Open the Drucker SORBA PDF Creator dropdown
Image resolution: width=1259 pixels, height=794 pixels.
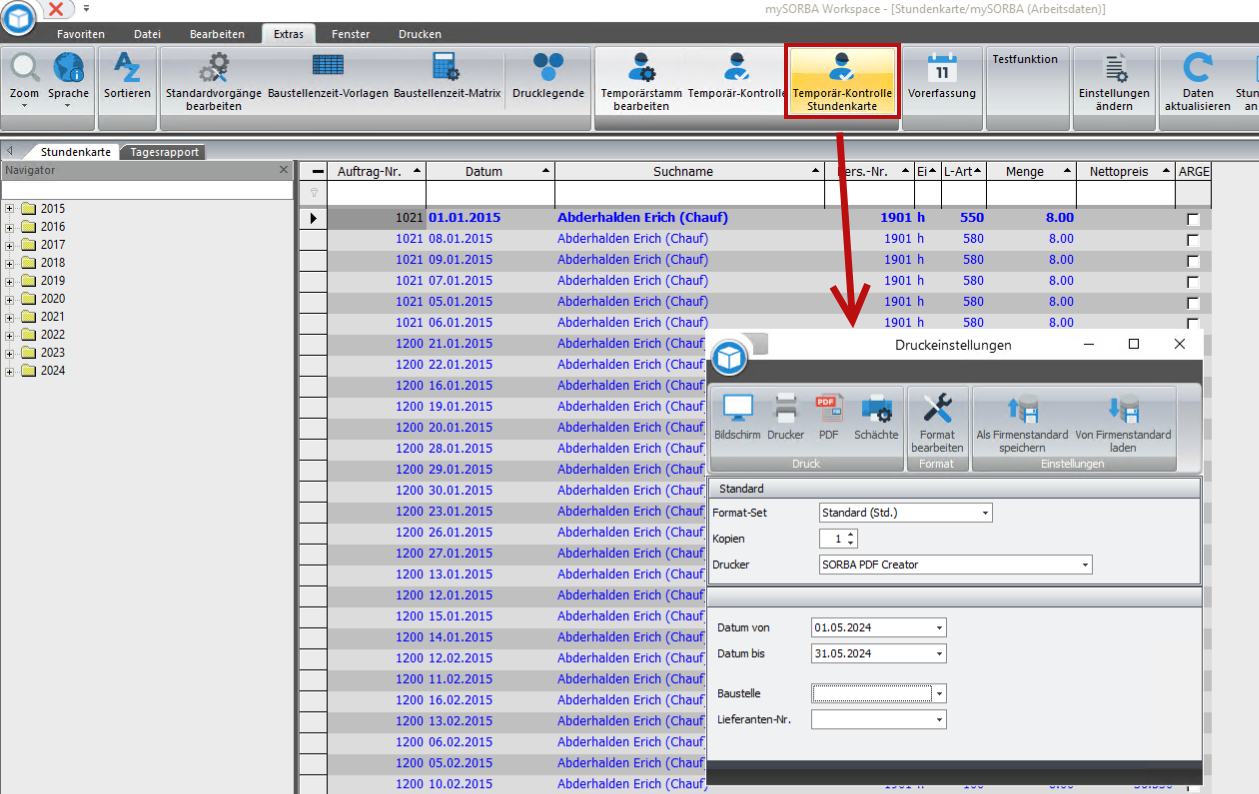[1085, 565]
